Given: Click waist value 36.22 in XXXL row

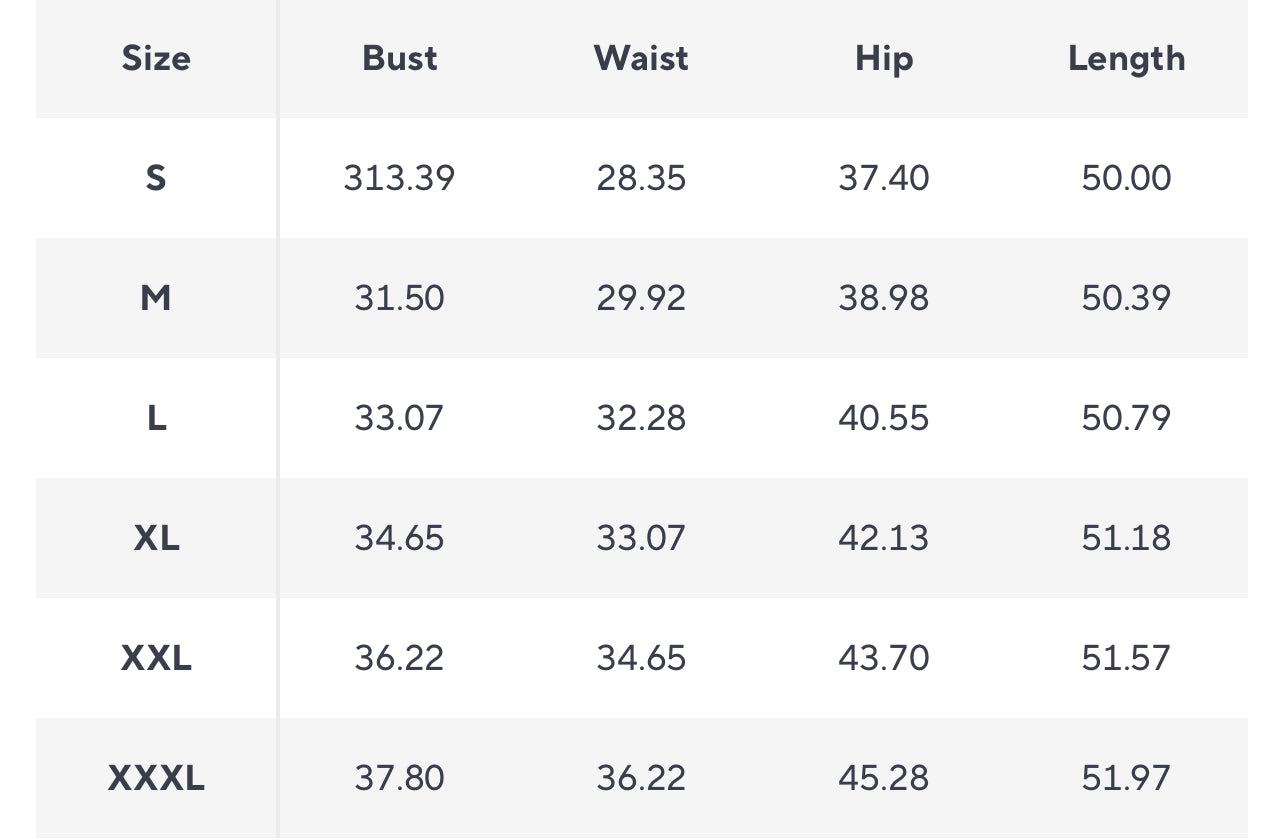Looking at the screenshot, I should [641, 778].
